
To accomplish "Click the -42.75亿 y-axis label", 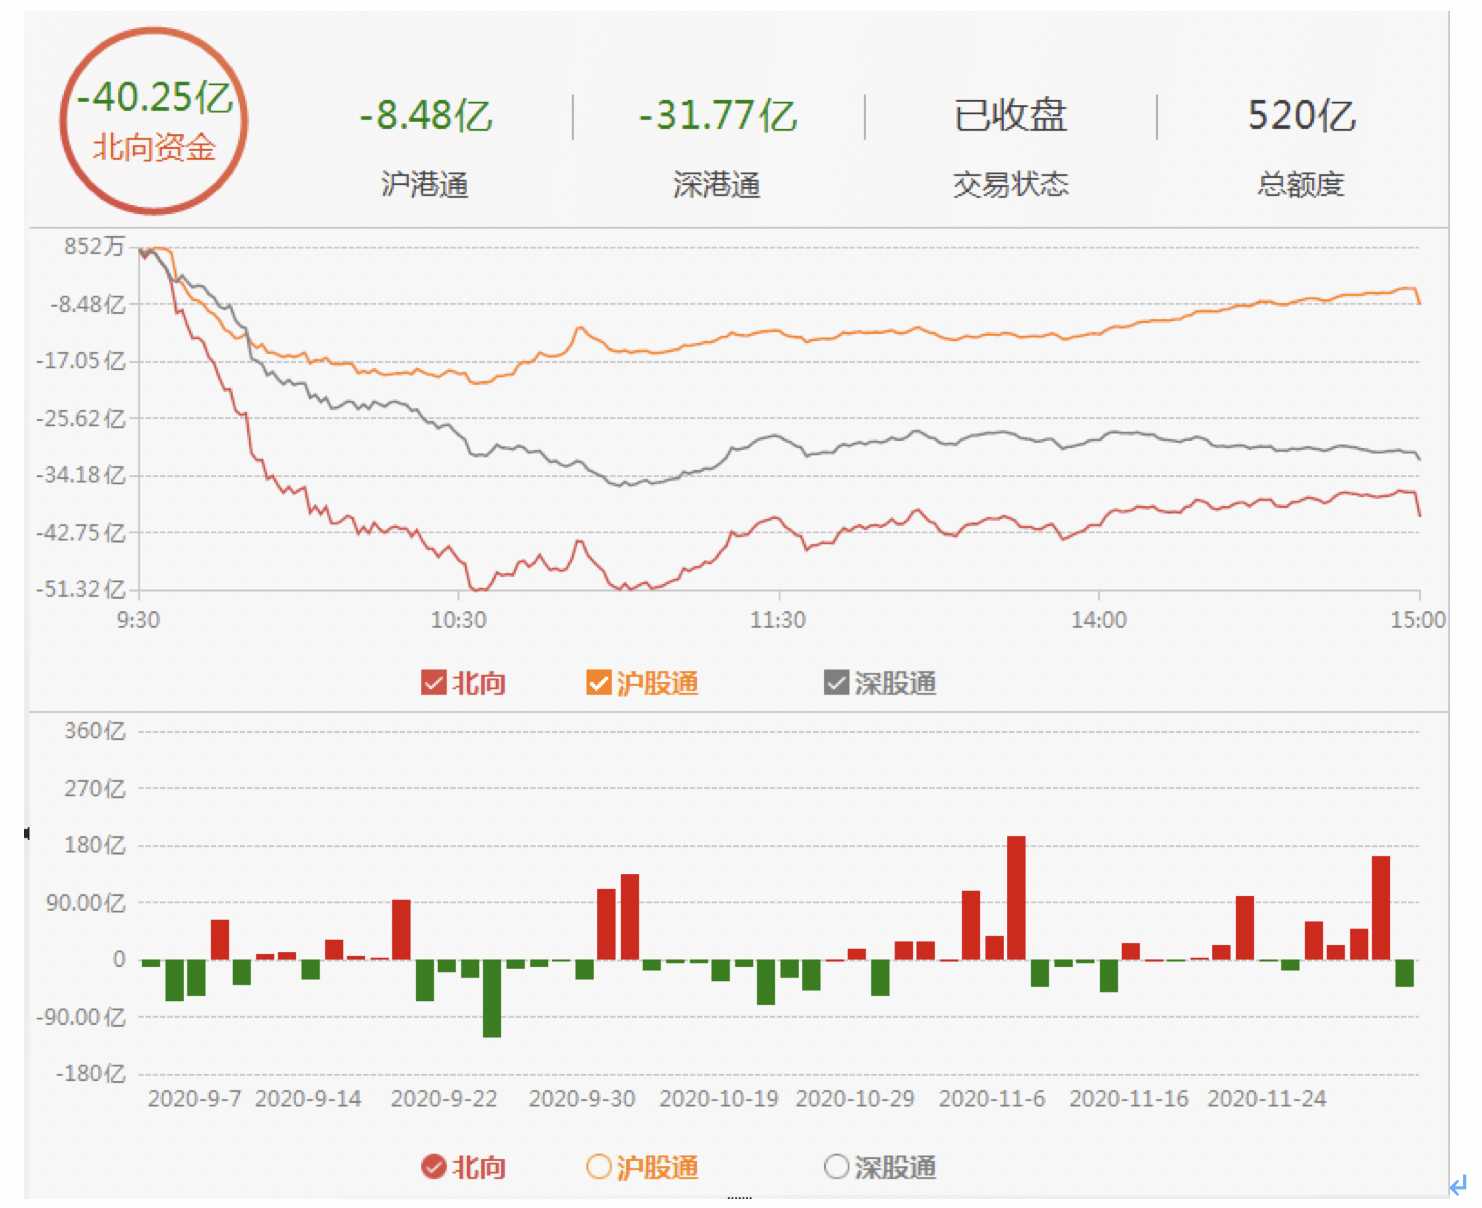I will tap(81, 532).
